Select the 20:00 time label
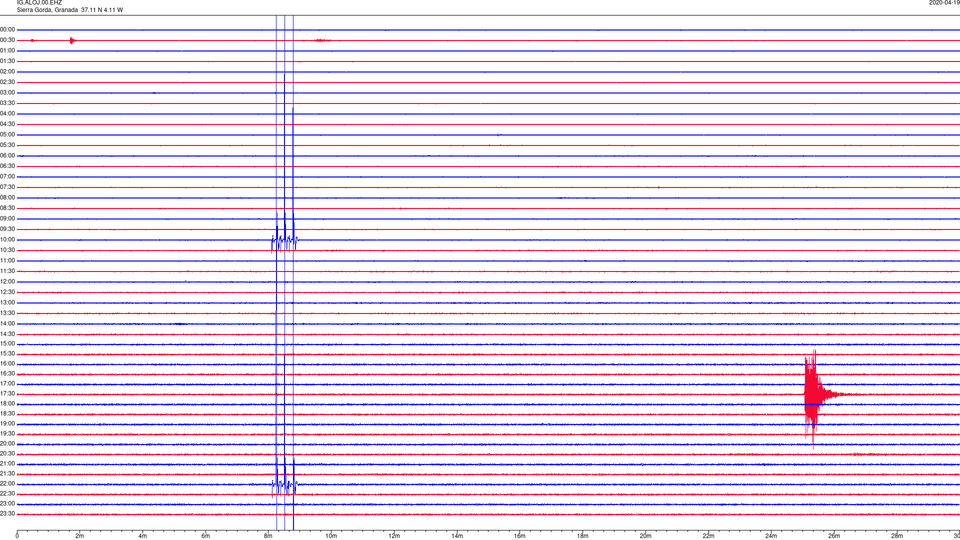960x540 pixels. (7, 444)
